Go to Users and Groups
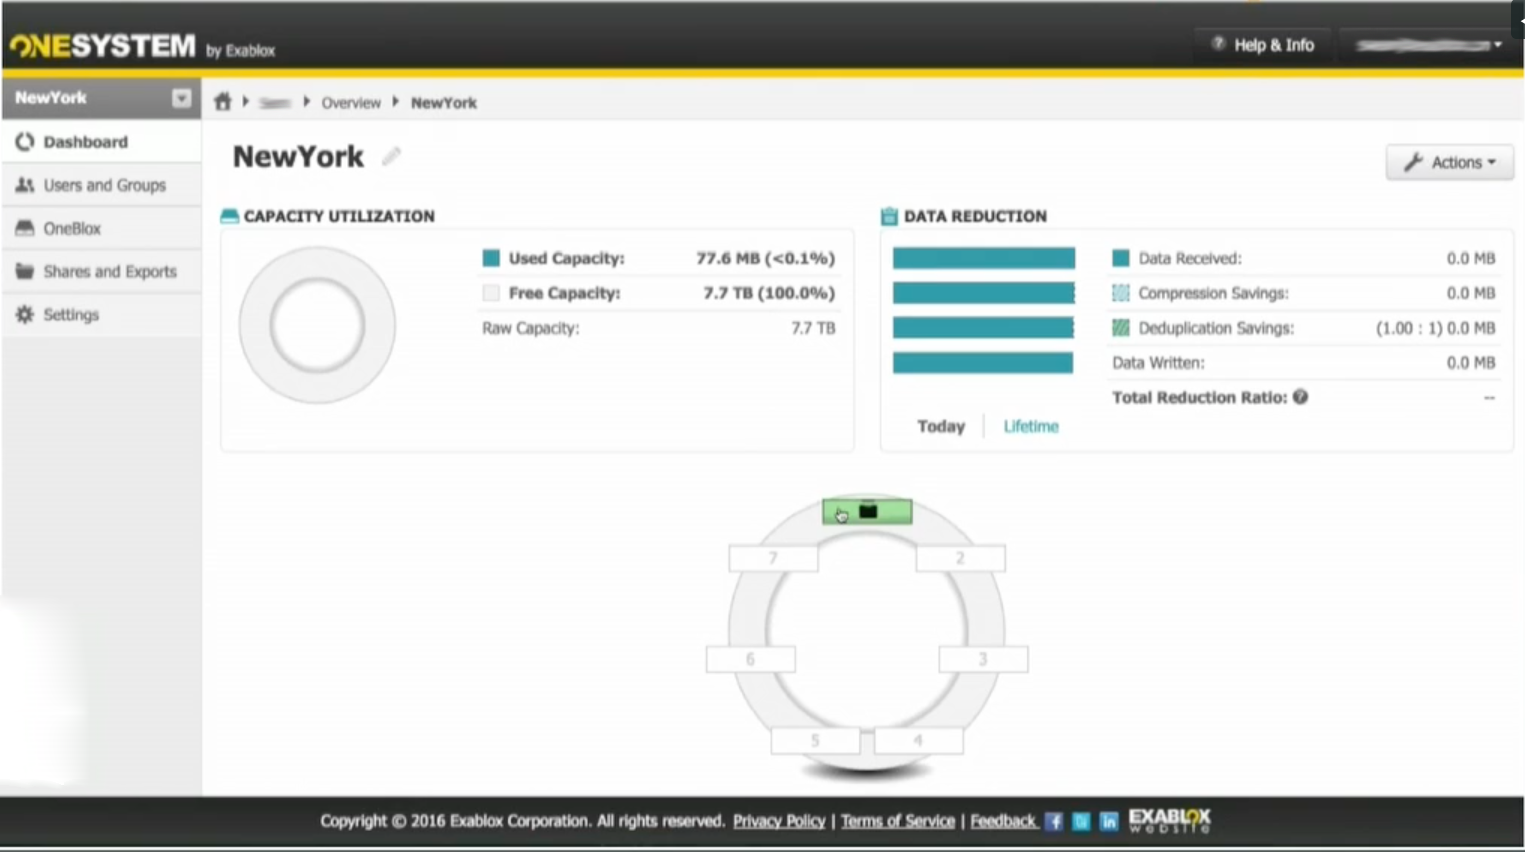This screenshot has width=1525, height=852. pos(101,185)
